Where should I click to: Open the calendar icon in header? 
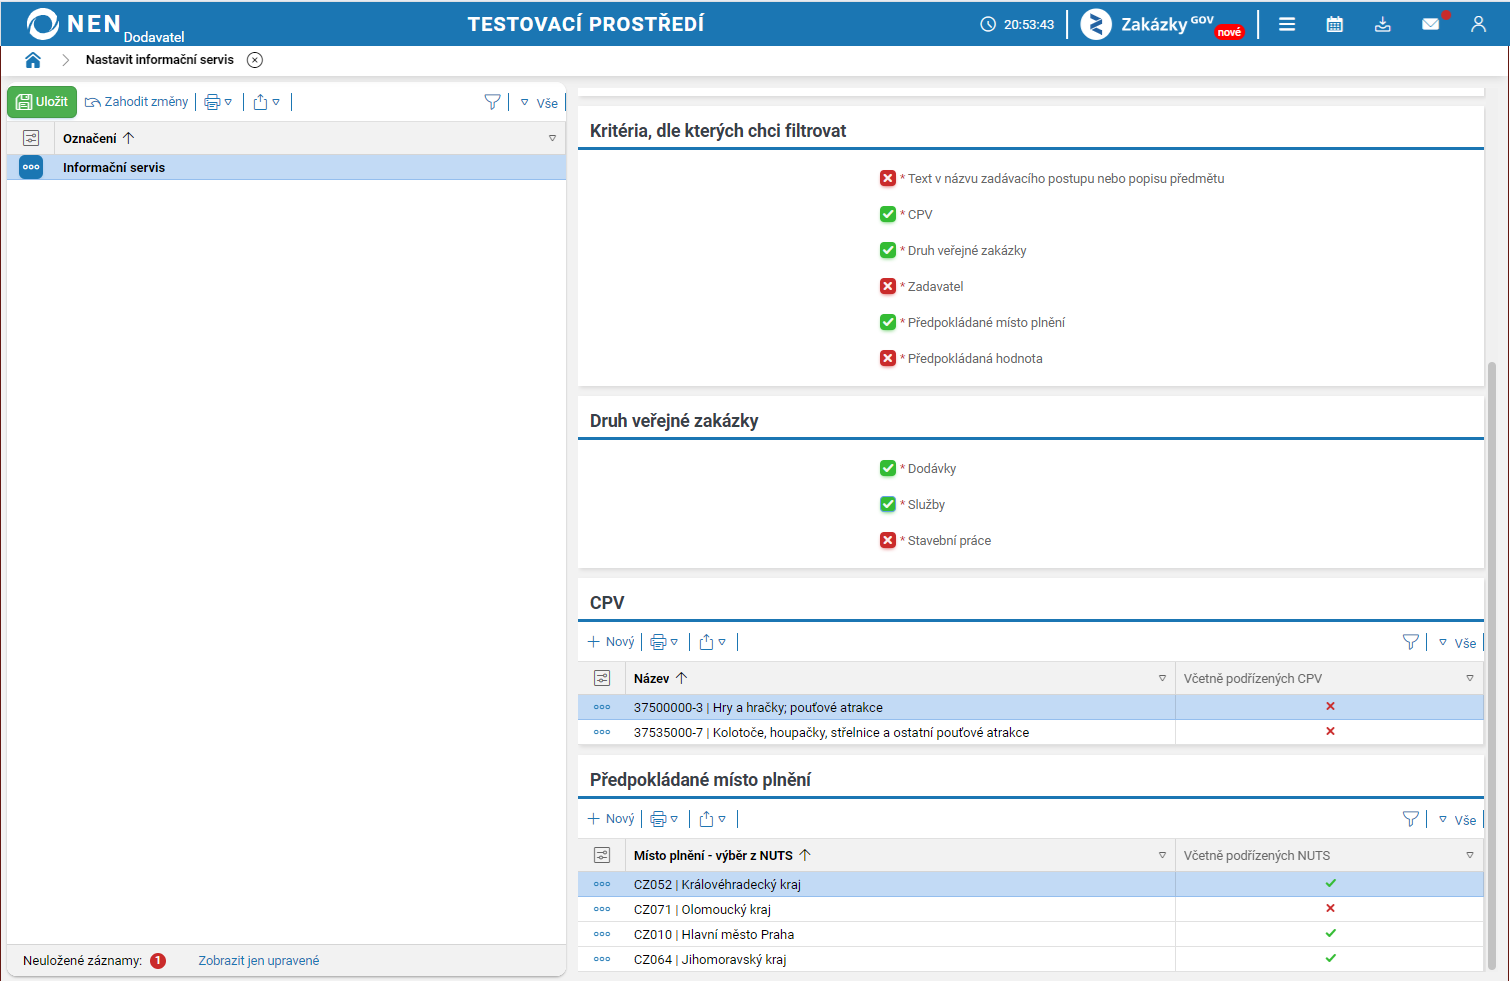click(x=1334, y=24)
